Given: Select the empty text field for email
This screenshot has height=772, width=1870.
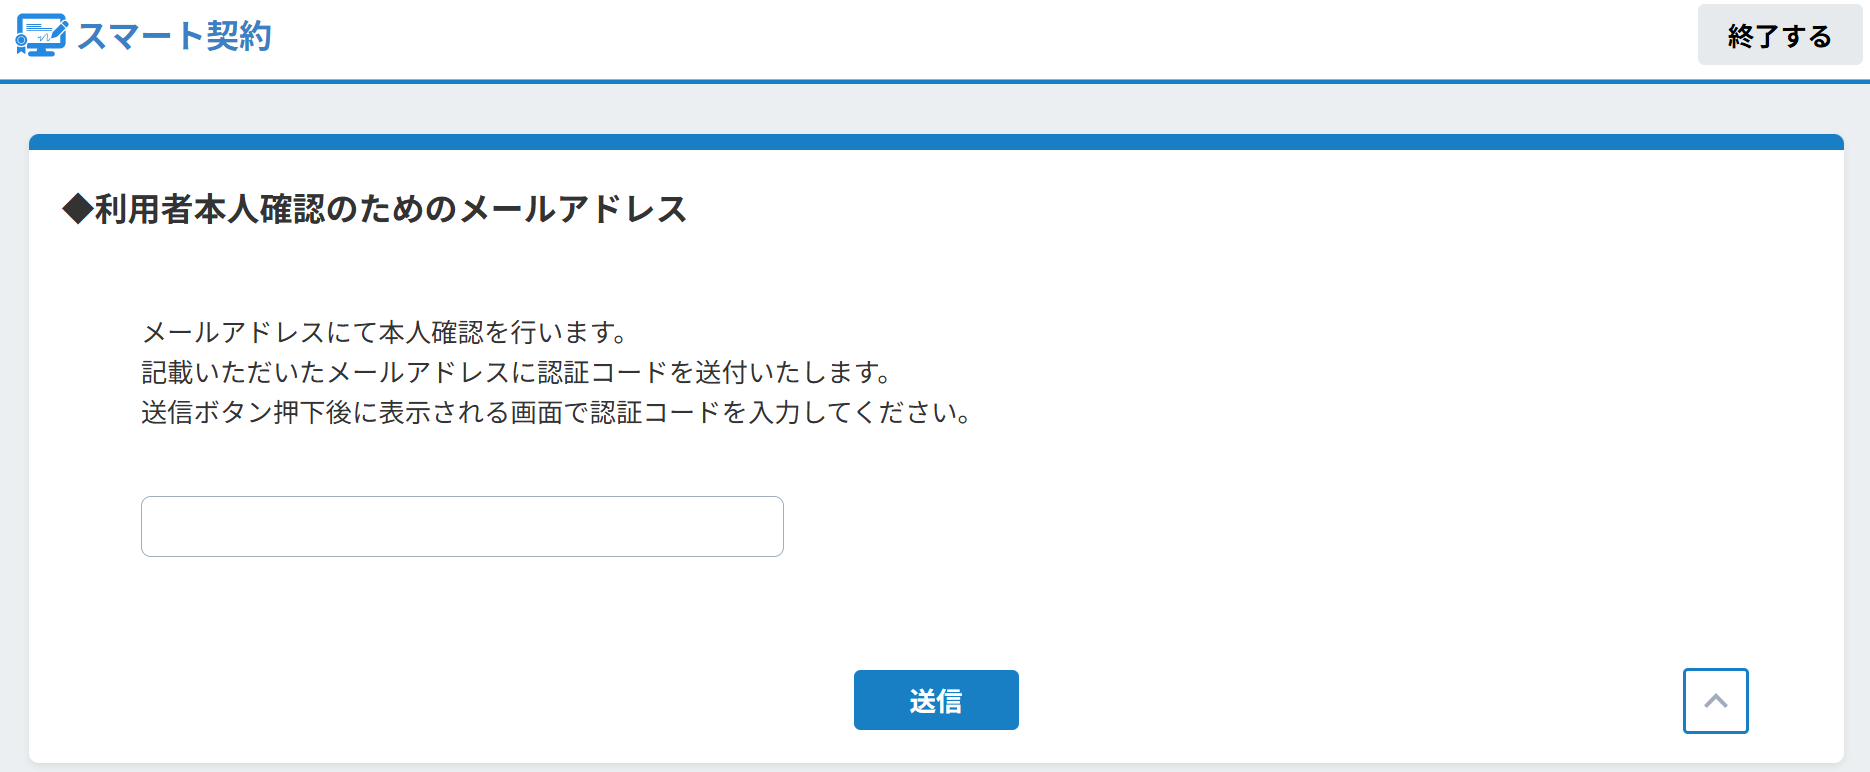Looking at the screenshot, I should point(462,526).
